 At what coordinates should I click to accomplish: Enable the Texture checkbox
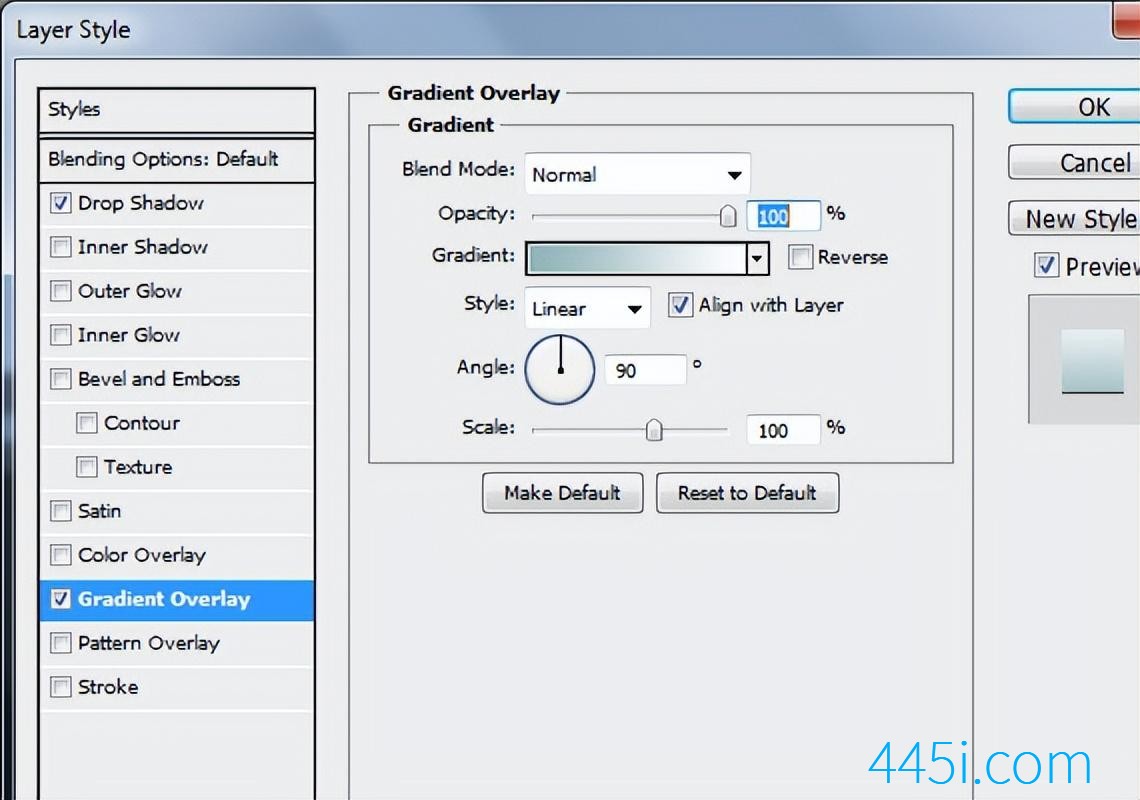87,467
